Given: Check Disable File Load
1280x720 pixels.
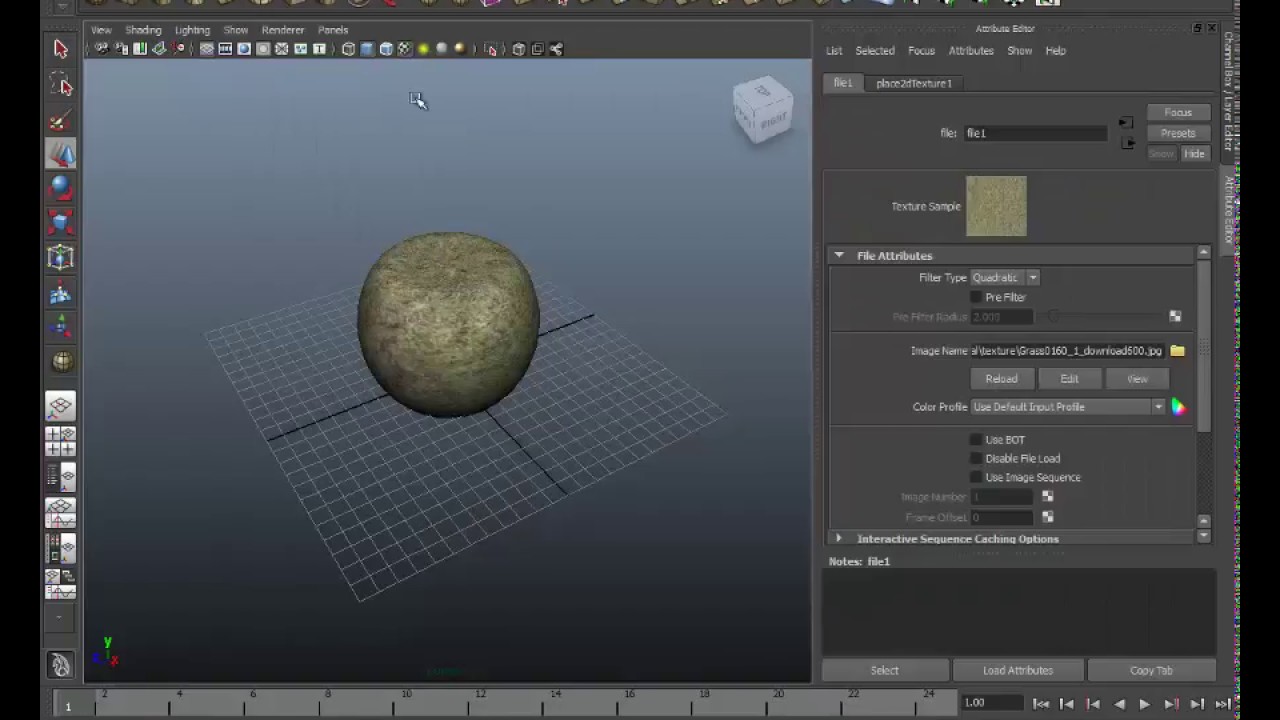Looking at the screenshot, I should [976, 459].
